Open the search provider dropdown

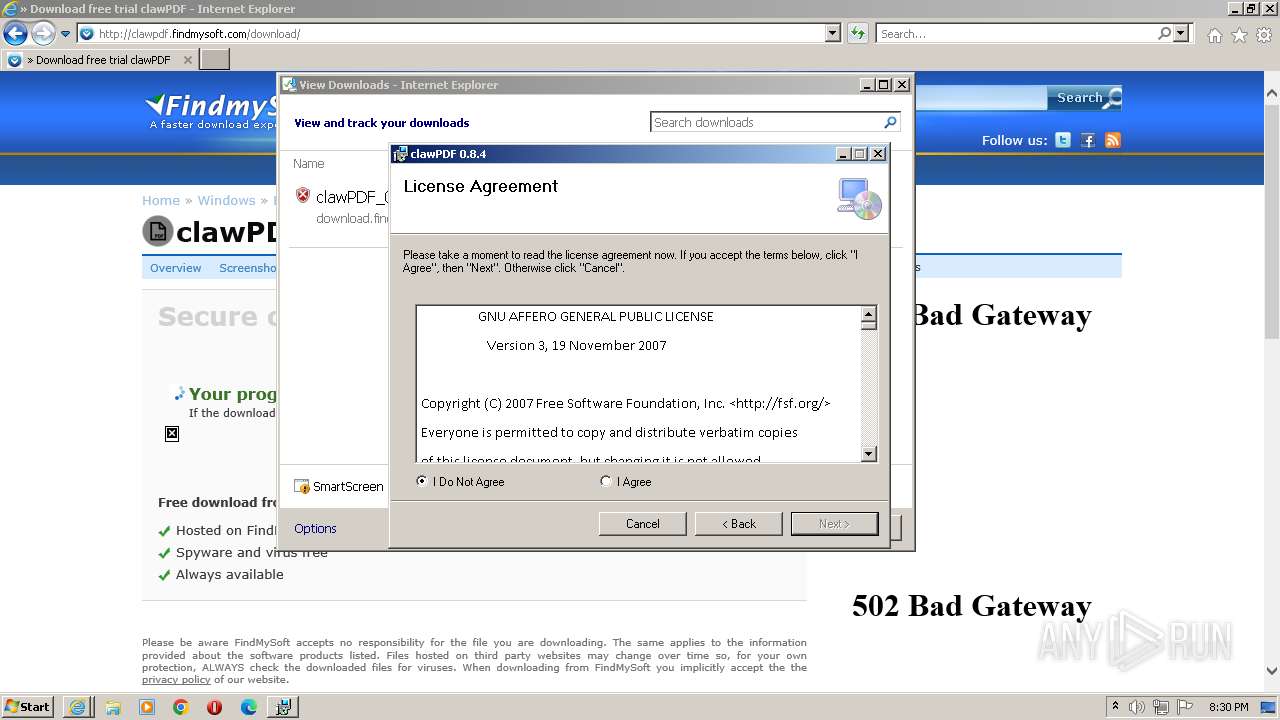point(1182,33)
